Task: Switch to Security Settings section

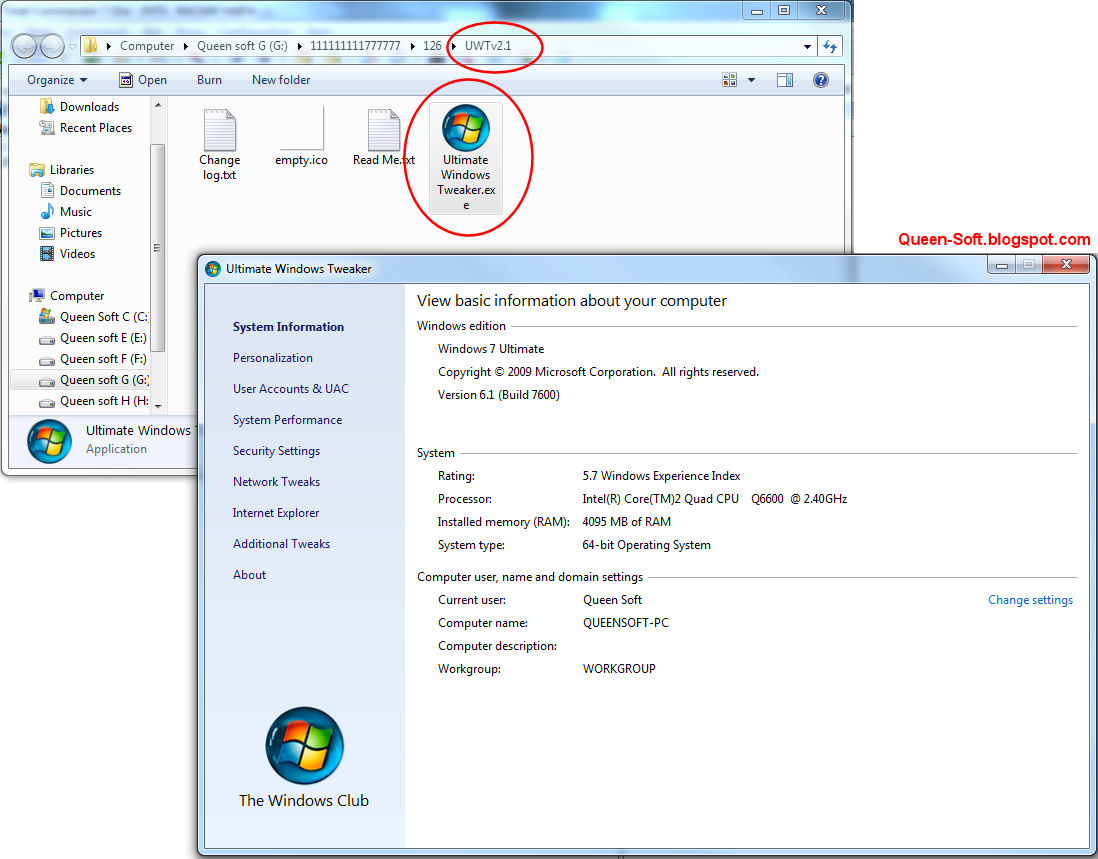Action: [277, 451]
